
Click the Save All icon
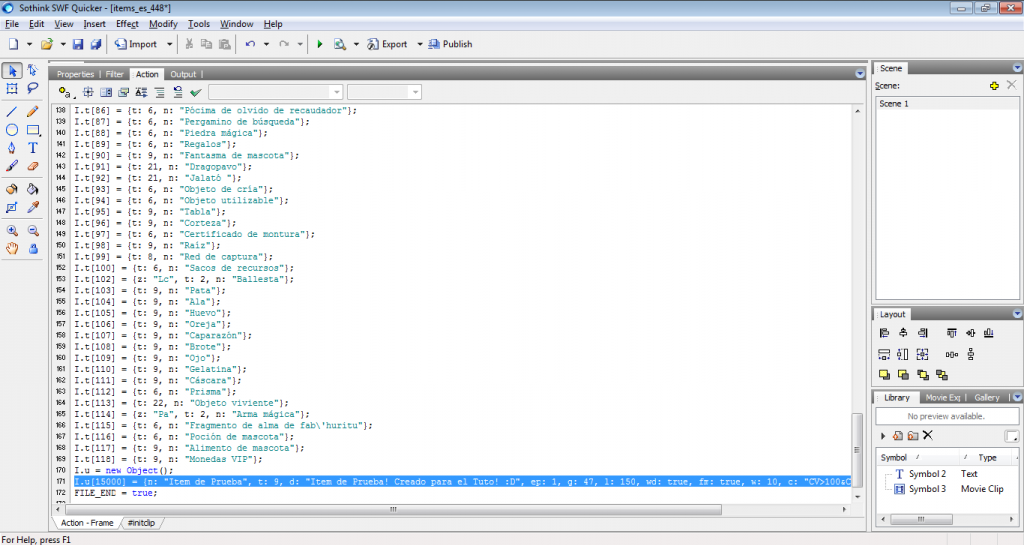(x=95, y=44)
